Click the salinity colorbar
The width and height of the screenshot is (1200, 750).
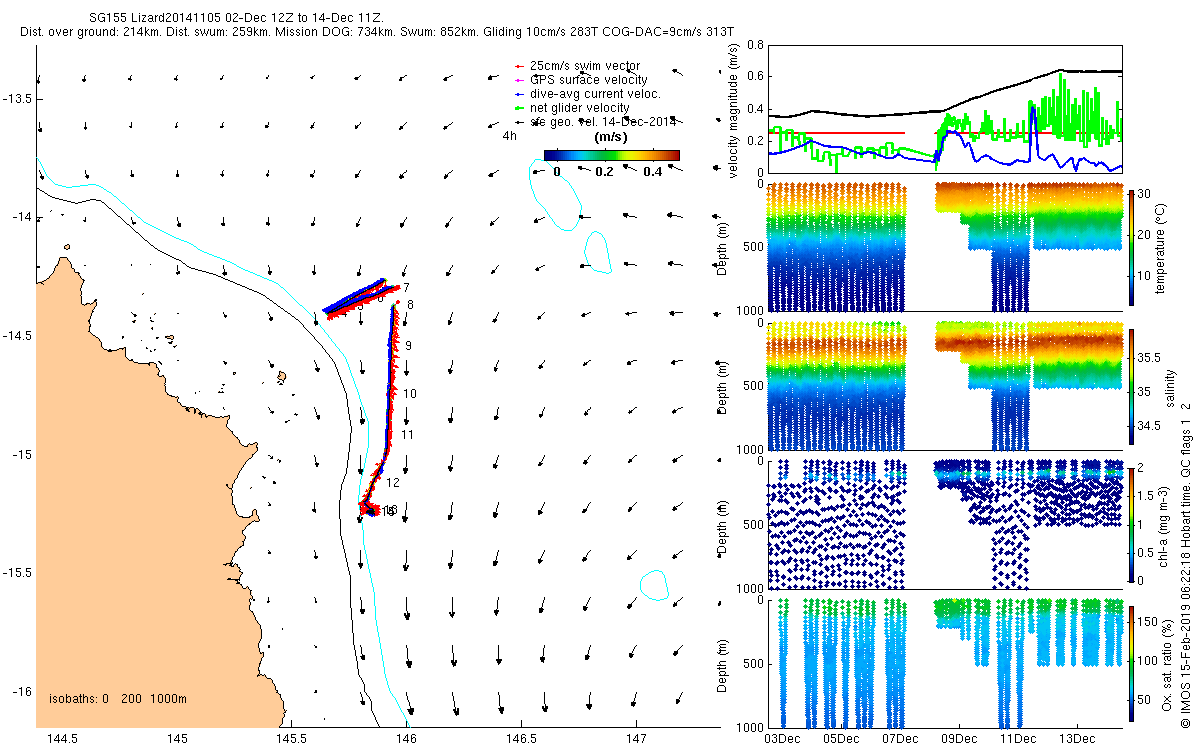pyautogui.click(x=1132, y=388)
